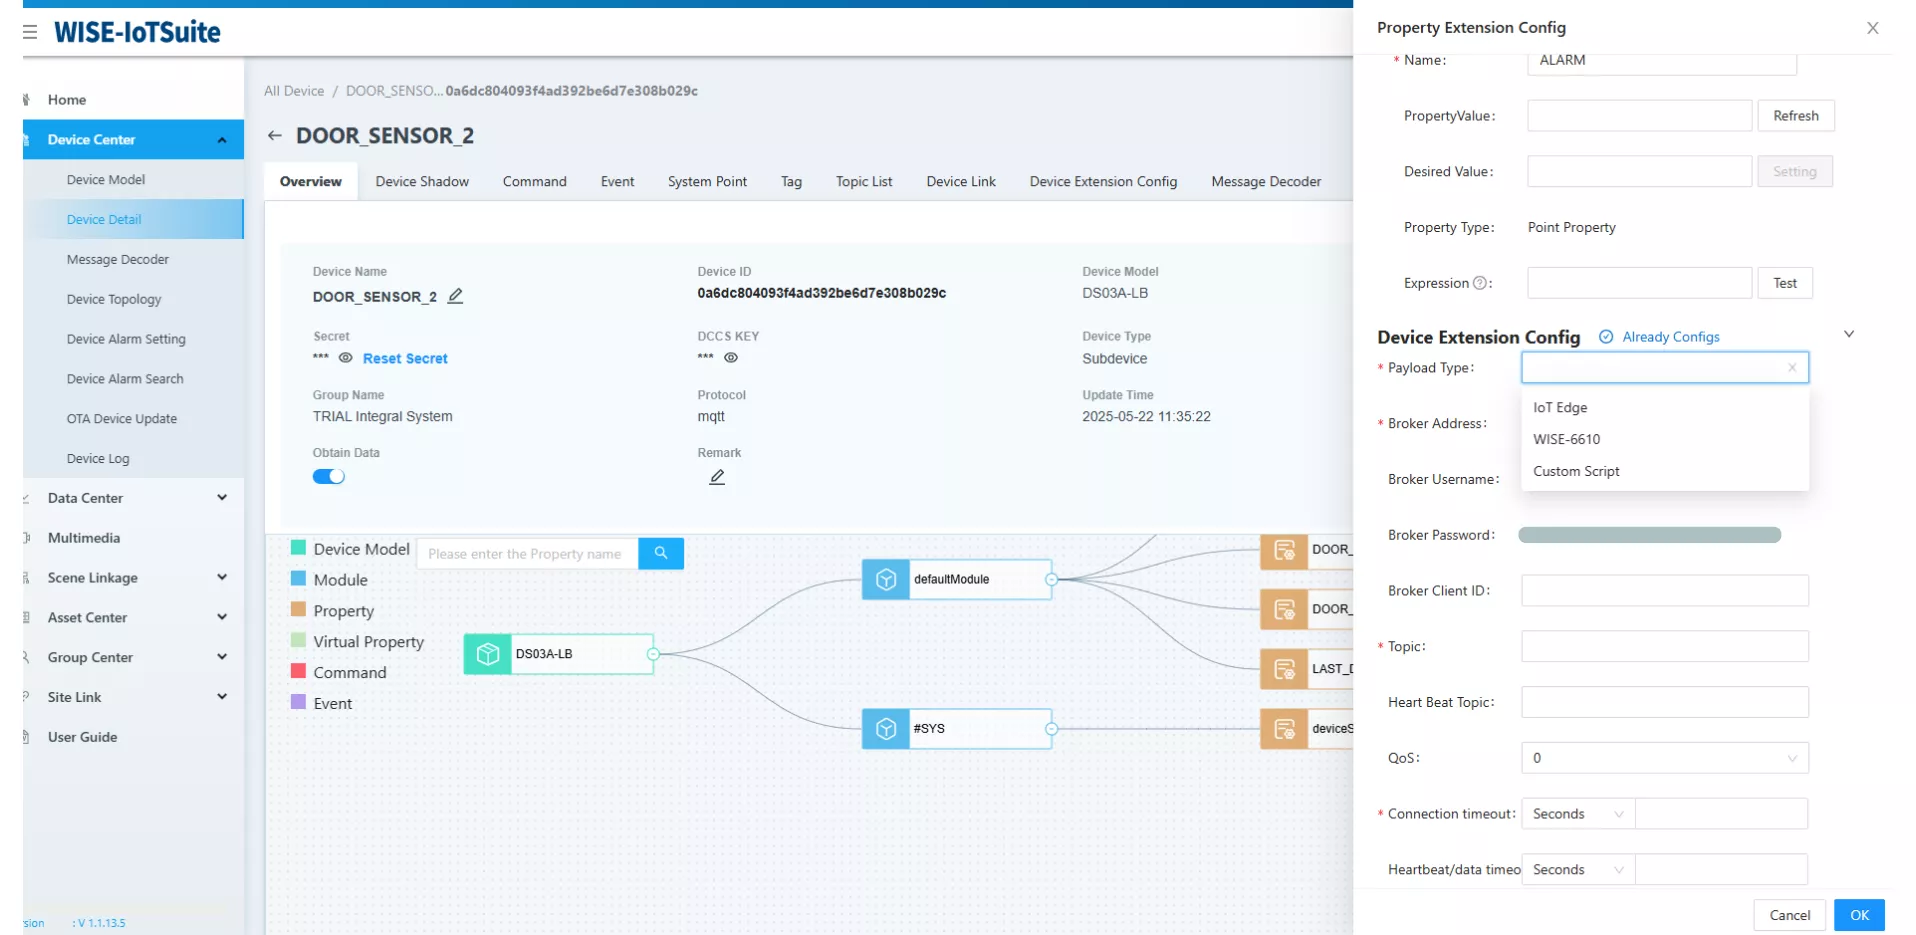1916x935 pixels.
Task: Open the Device Link tab
Action: (x=961, y=181)
